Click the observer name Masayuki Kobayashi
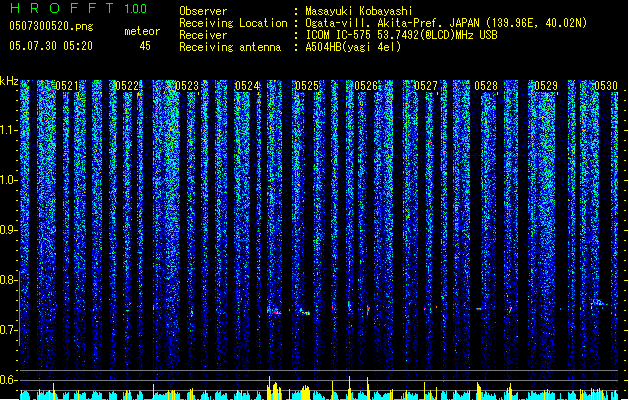This screenshot has width=629, height=400. click(x=358, y=11)
